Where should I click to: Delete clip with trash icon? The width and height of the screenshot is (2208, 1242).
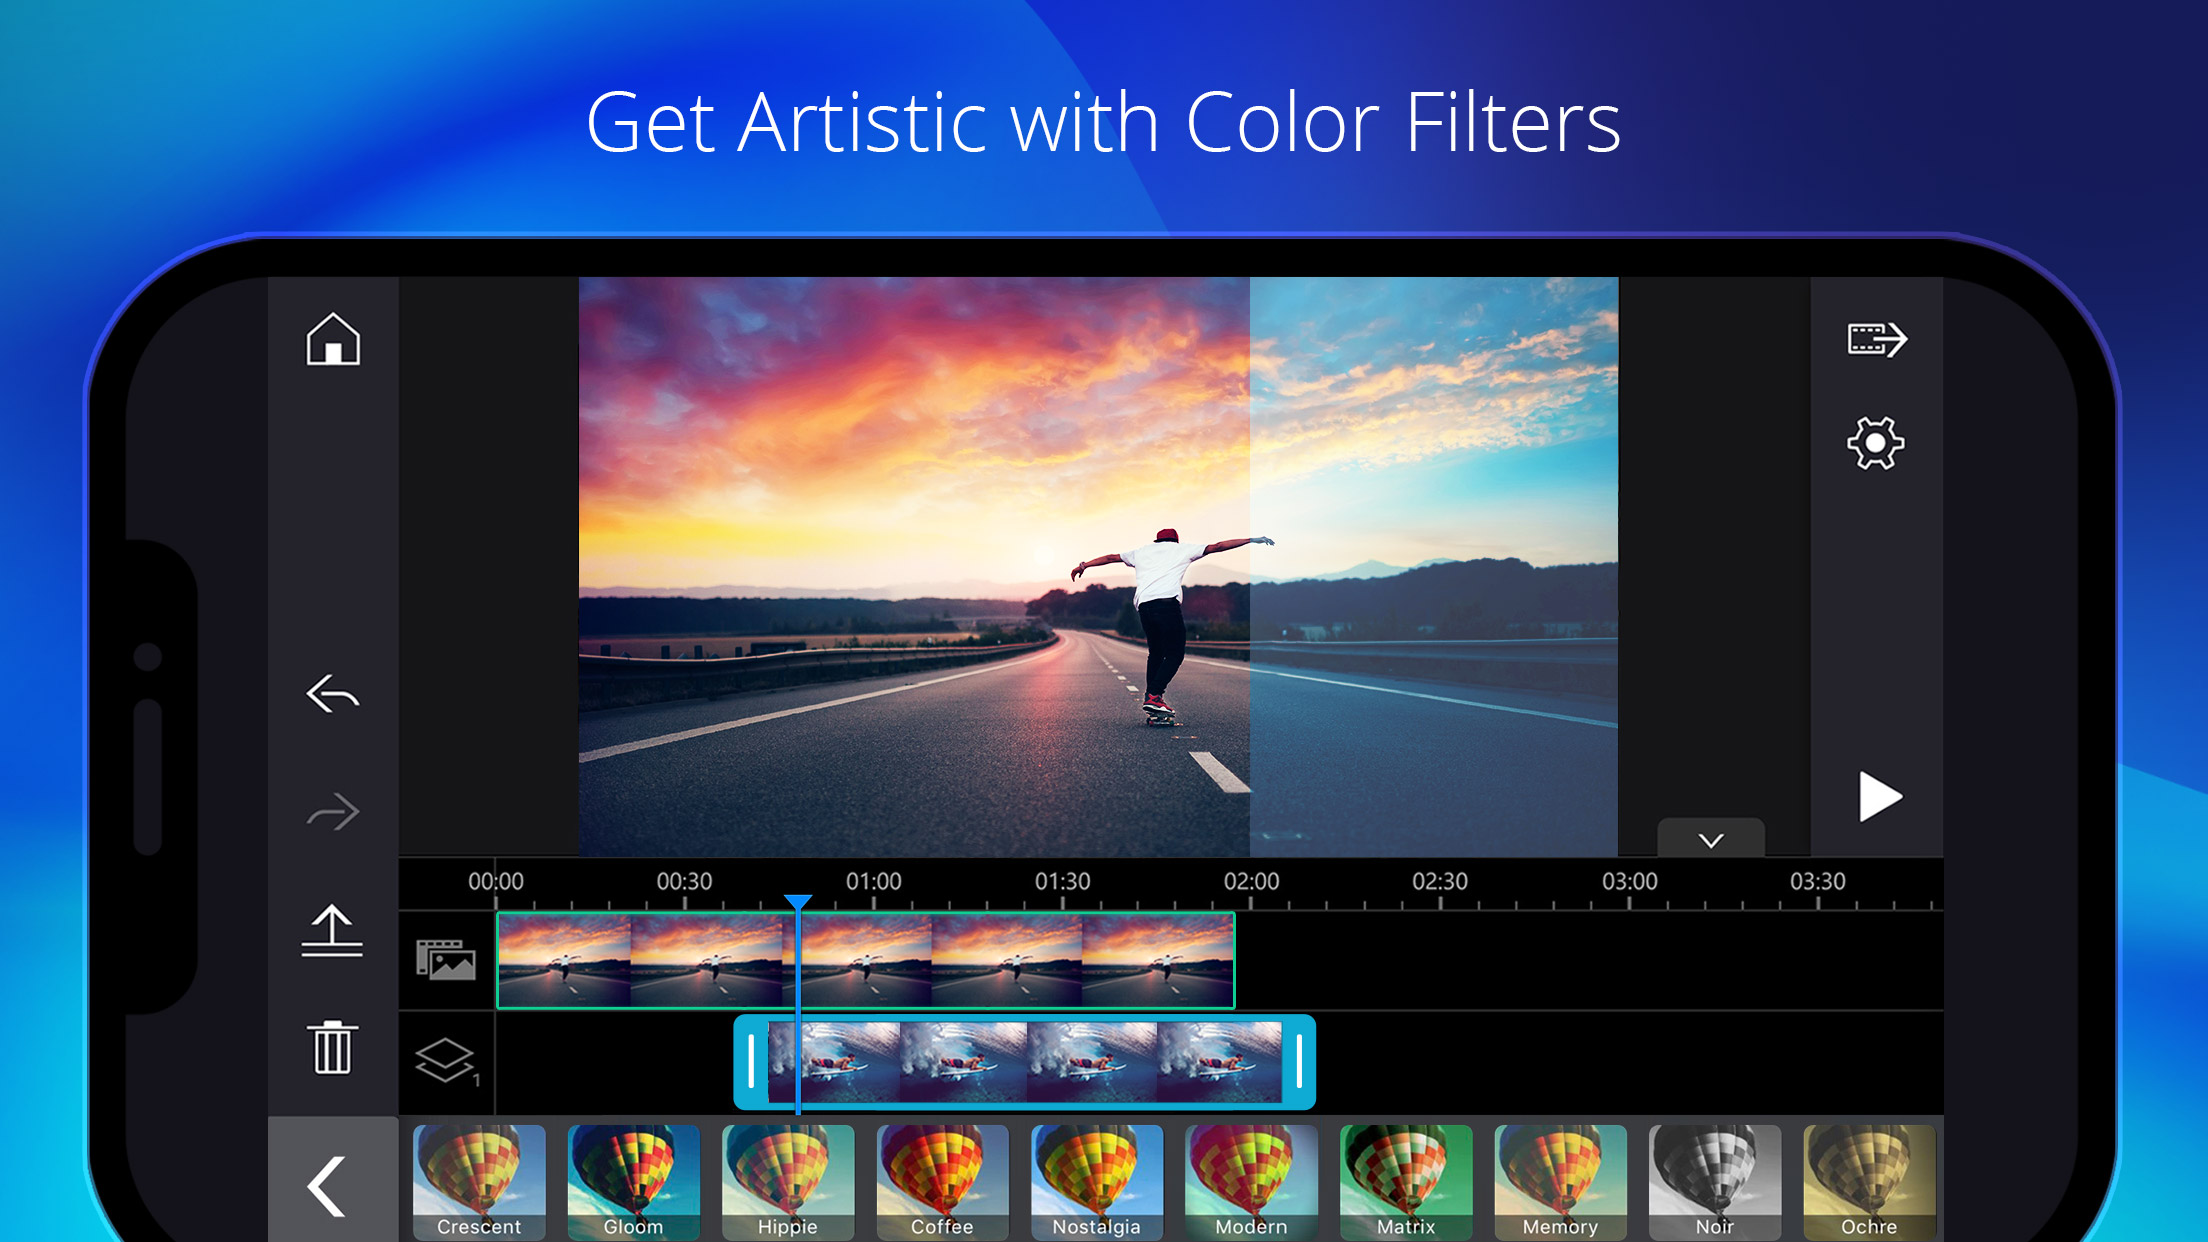click(x=332, y=1048)
